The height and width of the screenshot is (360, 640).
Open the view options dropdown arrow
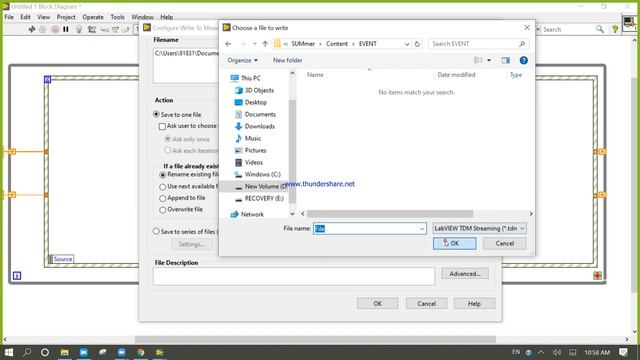[x=489, y=60]
